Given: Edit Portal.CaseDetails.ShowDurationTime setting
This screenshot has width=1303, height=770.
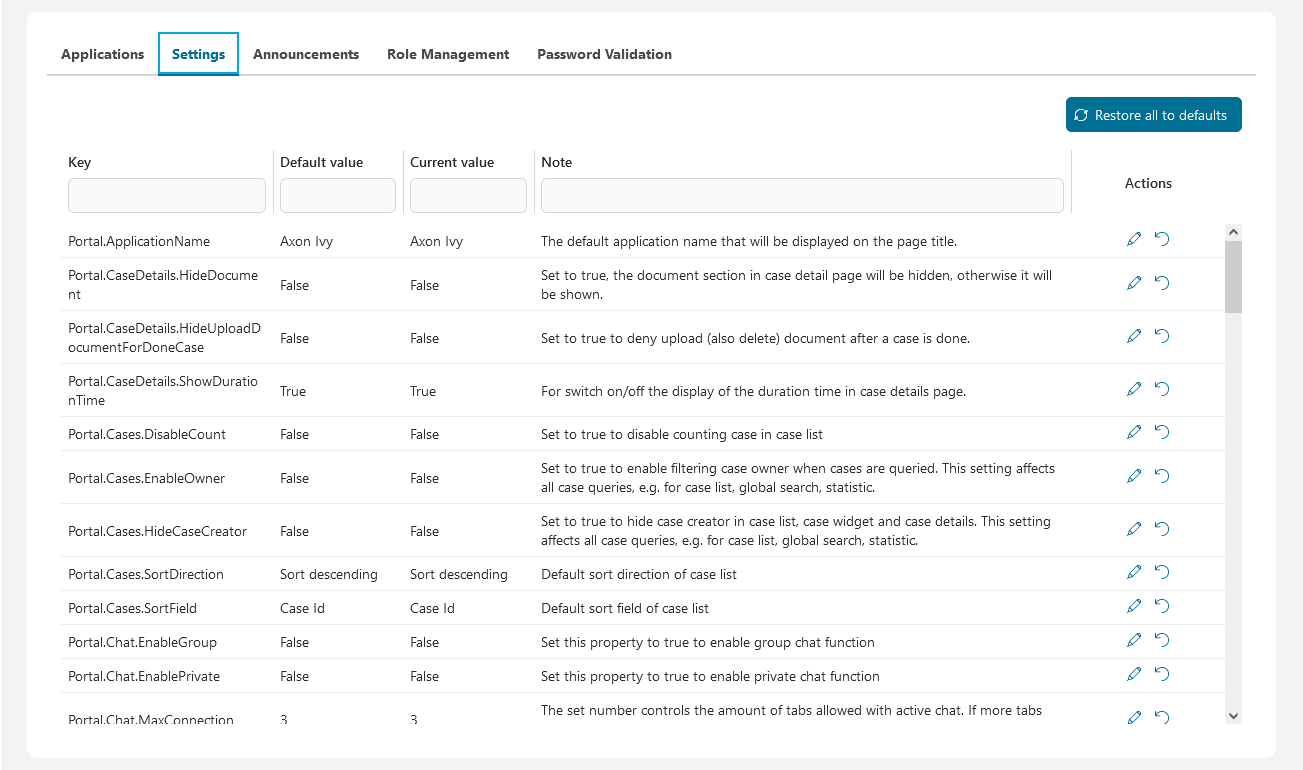Looking at the screenshot, I should [1133, 389].
